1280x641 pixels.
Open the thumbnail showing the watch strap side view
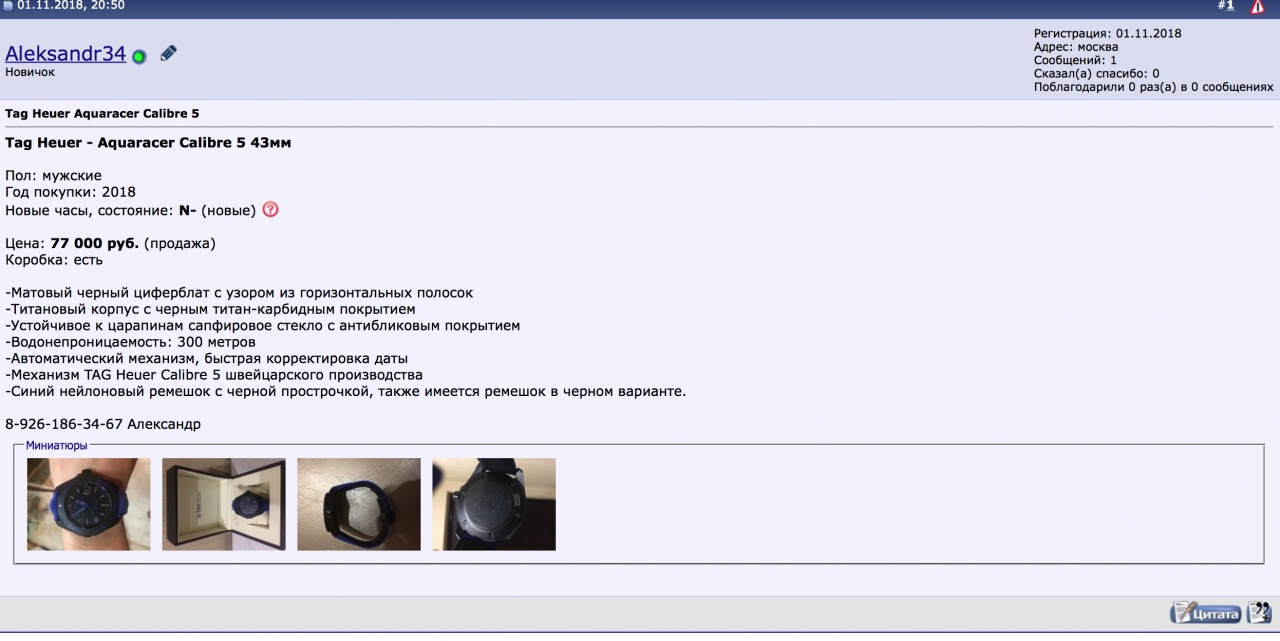359,504
